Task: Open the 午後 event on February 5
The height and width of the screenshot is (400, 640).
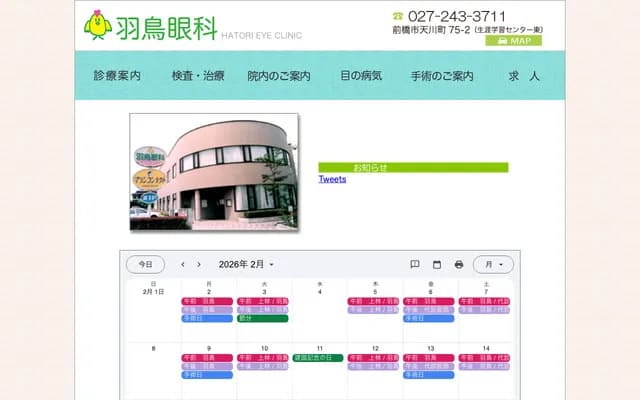Action: 373,310
